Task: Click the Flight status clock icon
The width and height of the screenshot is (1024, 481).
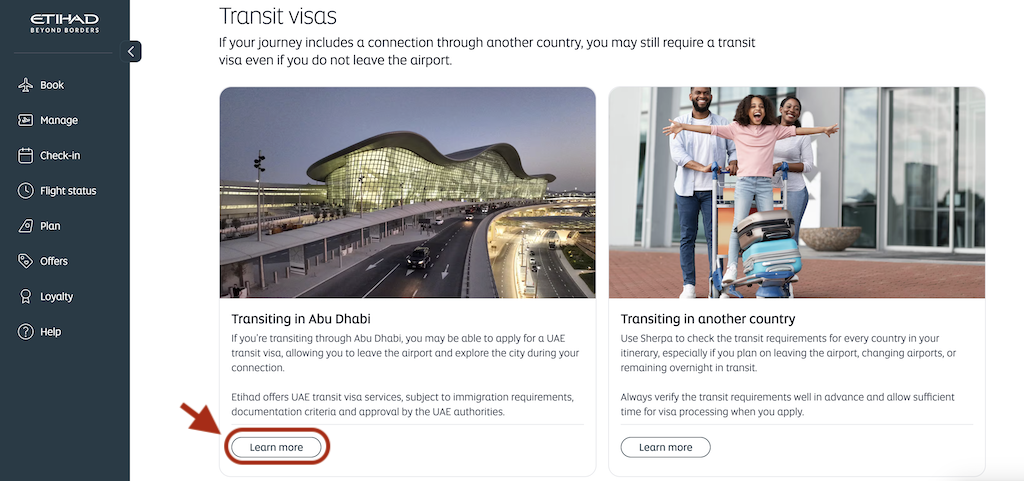Action: click(x=26, y=191)
